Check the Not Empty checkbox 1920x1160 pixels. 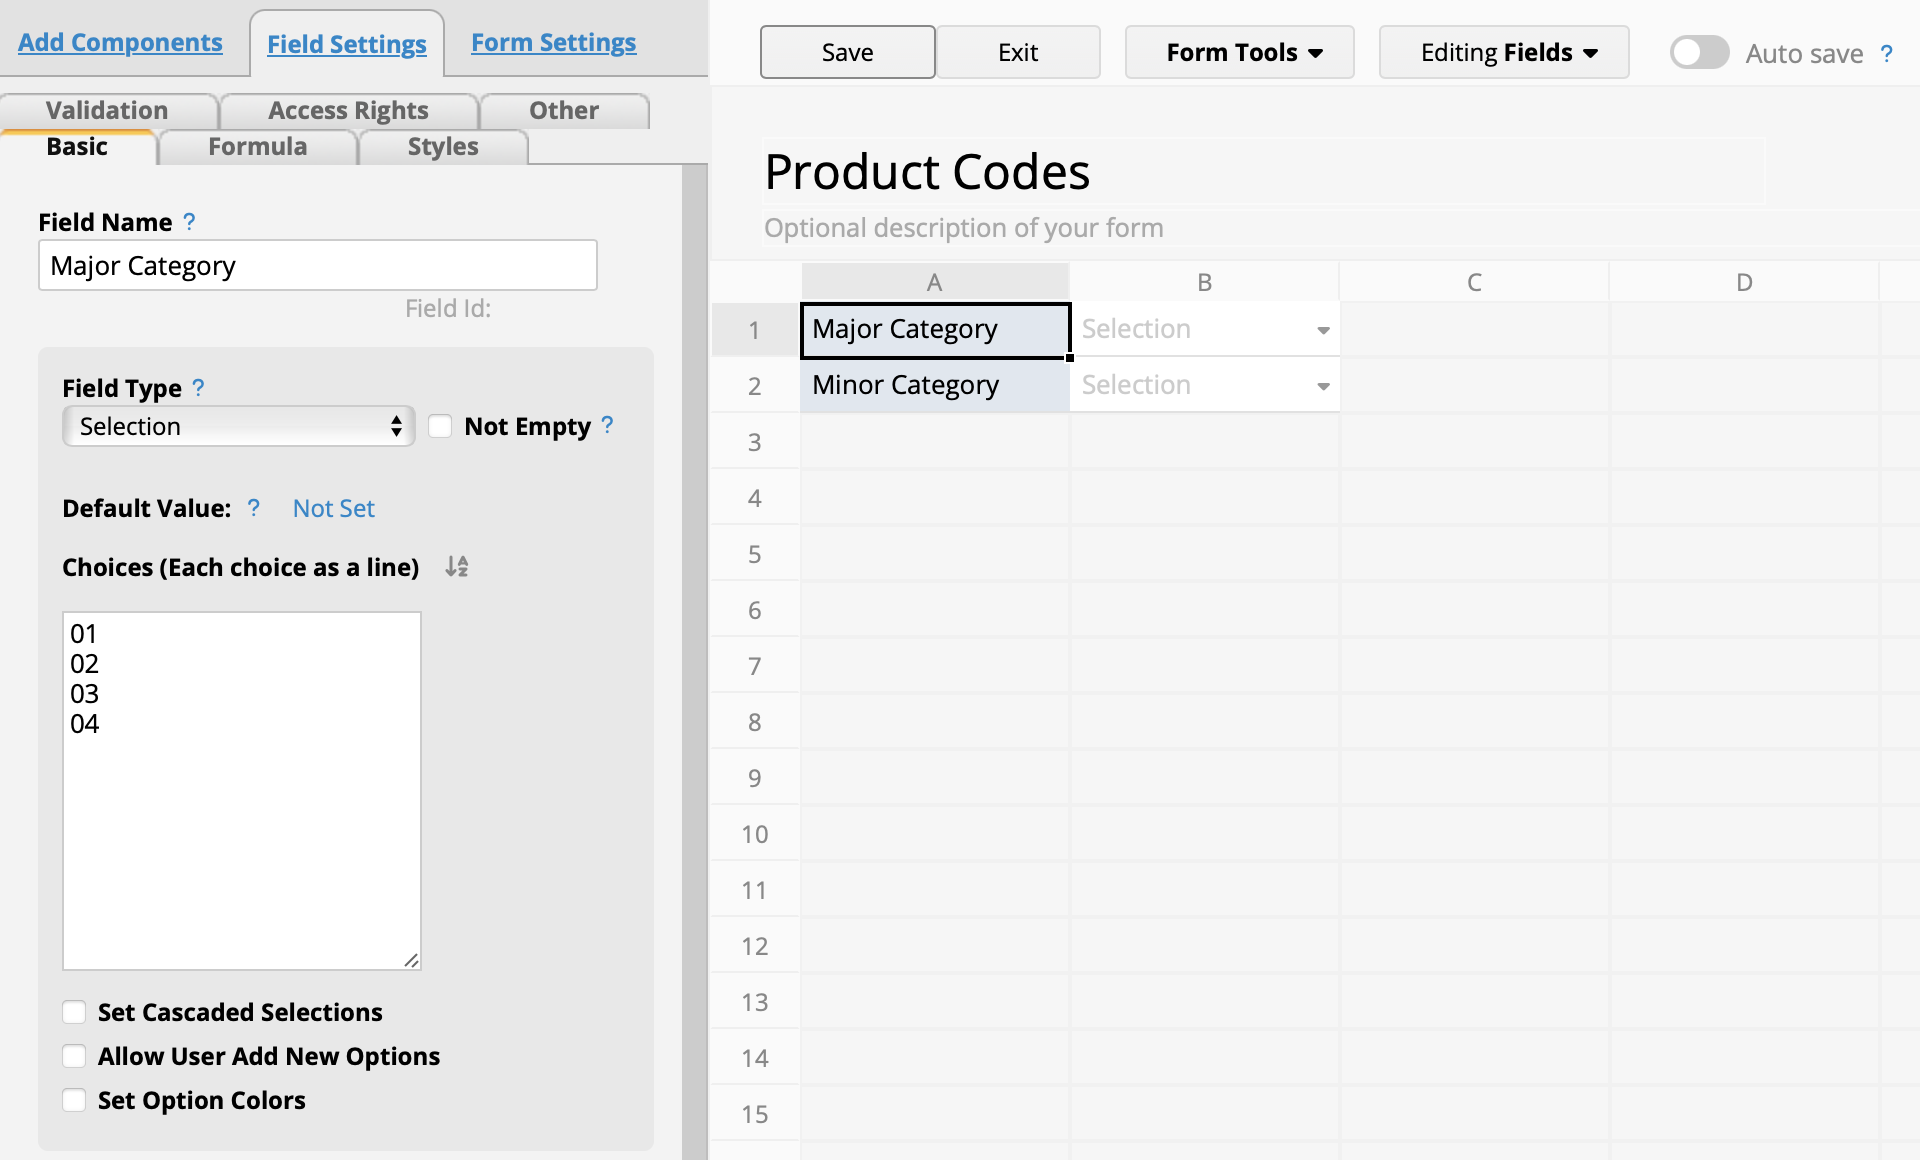pos(440,426)
